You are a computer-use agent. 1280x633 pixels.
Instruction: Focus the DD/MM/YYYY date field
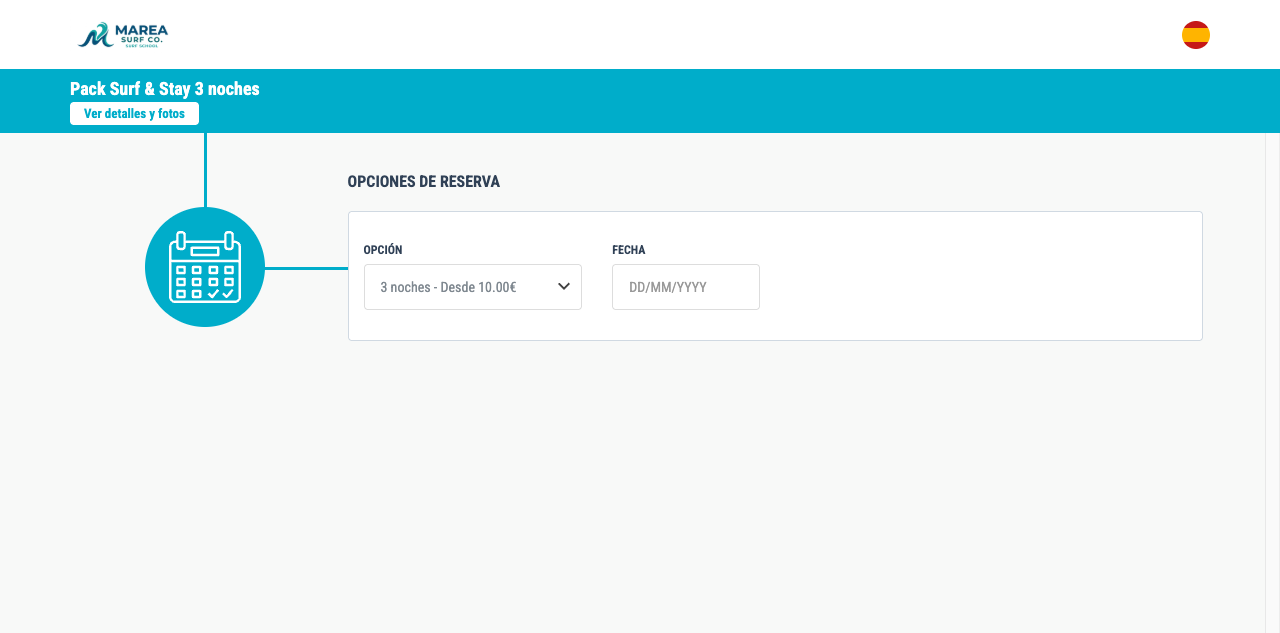coord(686,287)
